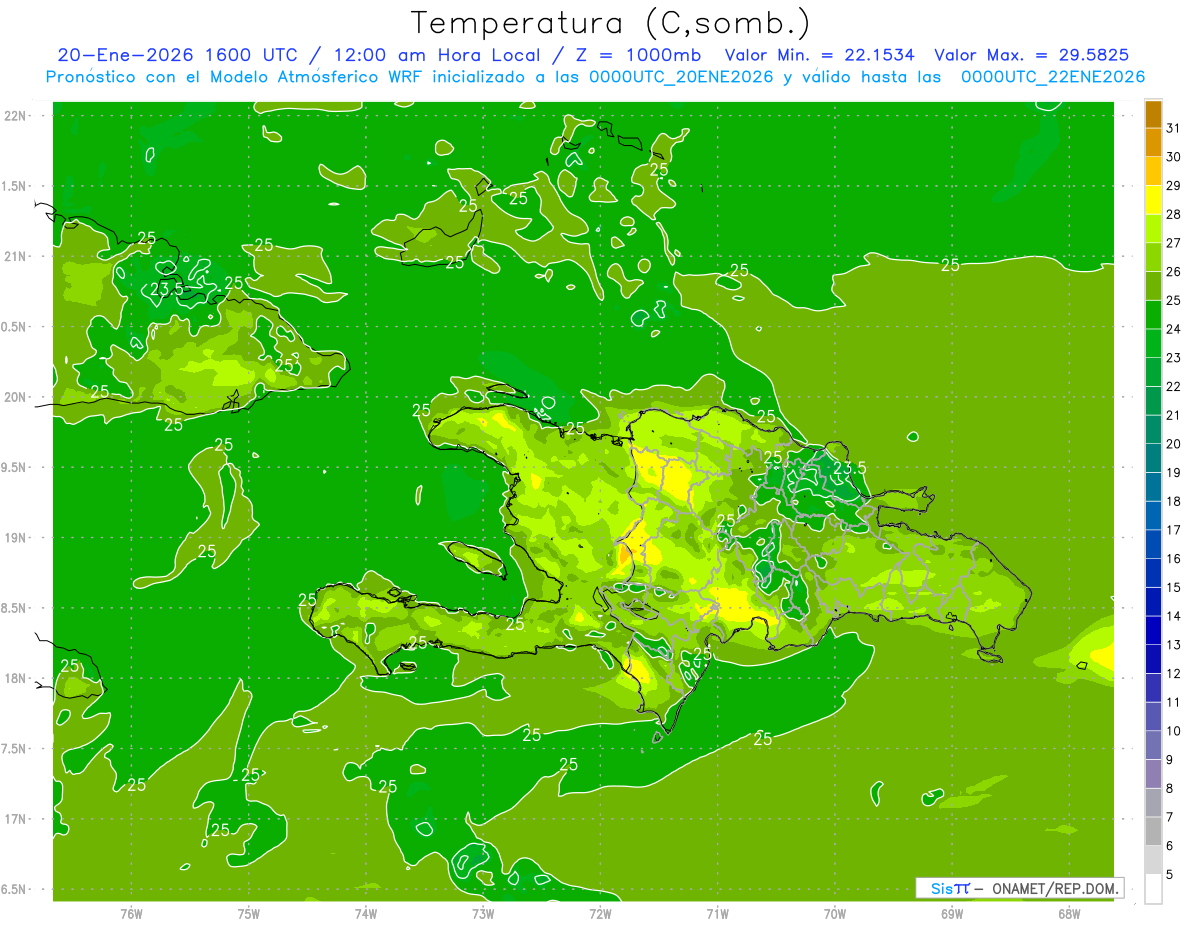Click the "76W" longitude axis label
Image resolution: width=1200 pixels, height=927 pixels.
pos(131,914)
